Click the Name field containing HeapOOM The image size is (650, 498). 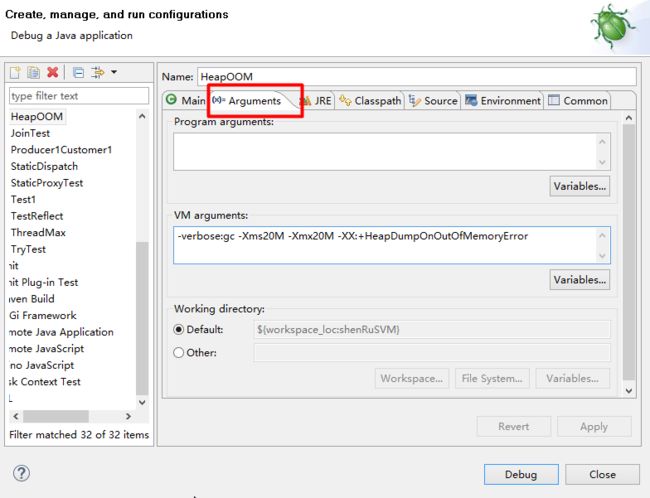[417, 77]
